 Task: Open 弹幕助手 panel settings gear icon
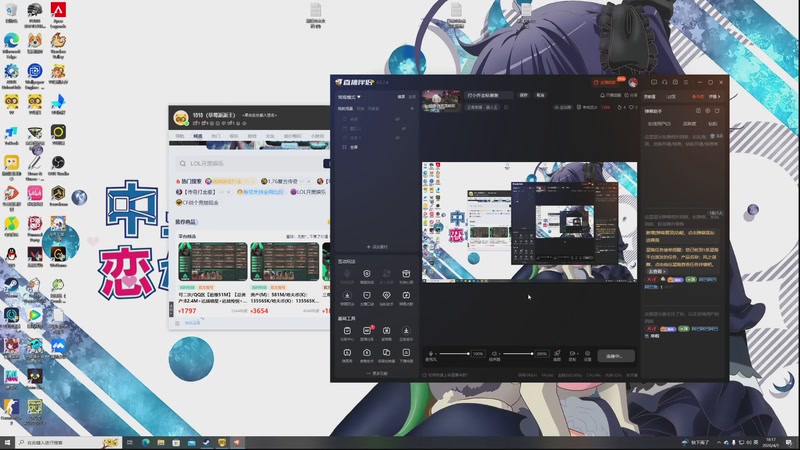pyautogui.click(x=708, y=111)
